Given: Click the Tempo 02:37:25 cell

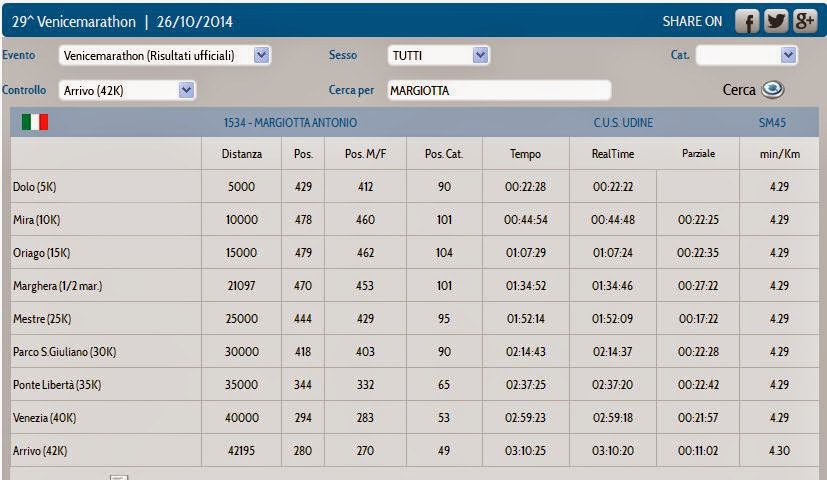Looking at the screenshot, I should (525, 385).
